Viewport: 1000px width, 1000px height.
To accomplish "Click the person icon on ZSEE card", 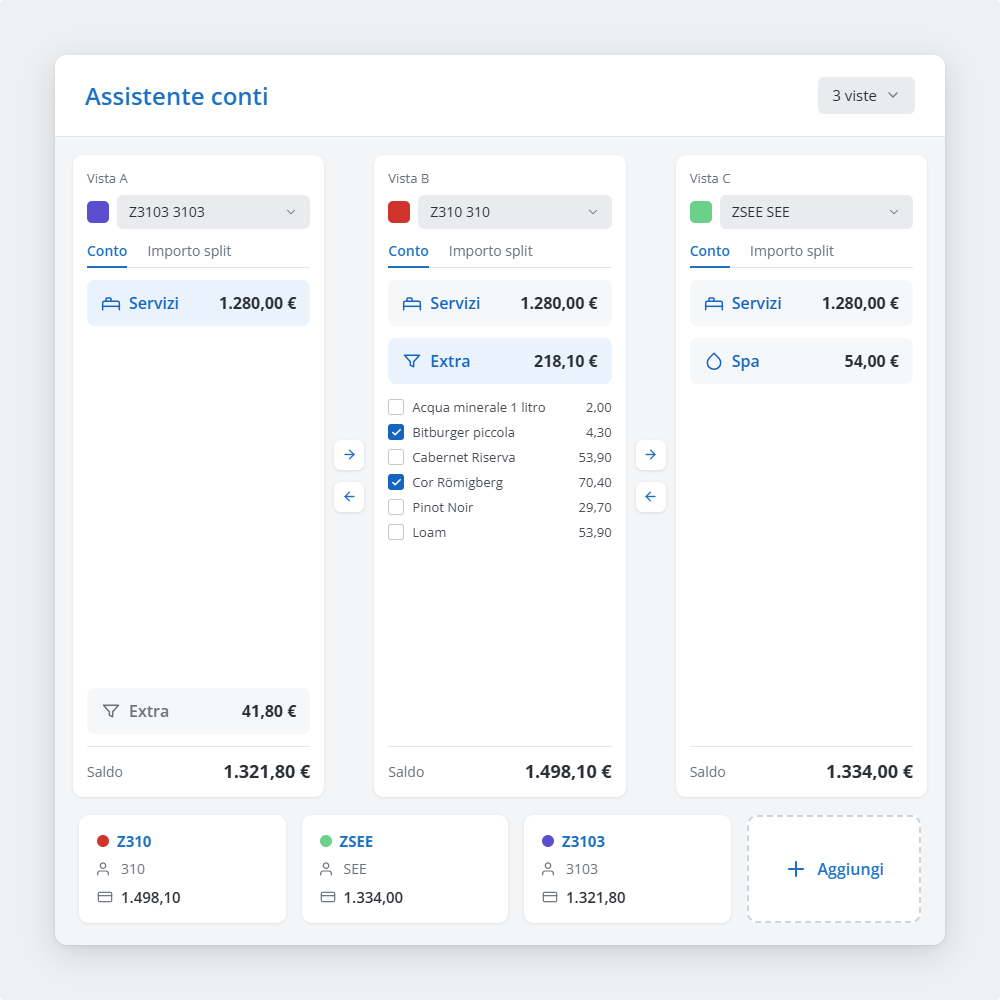I will [326, 869].
